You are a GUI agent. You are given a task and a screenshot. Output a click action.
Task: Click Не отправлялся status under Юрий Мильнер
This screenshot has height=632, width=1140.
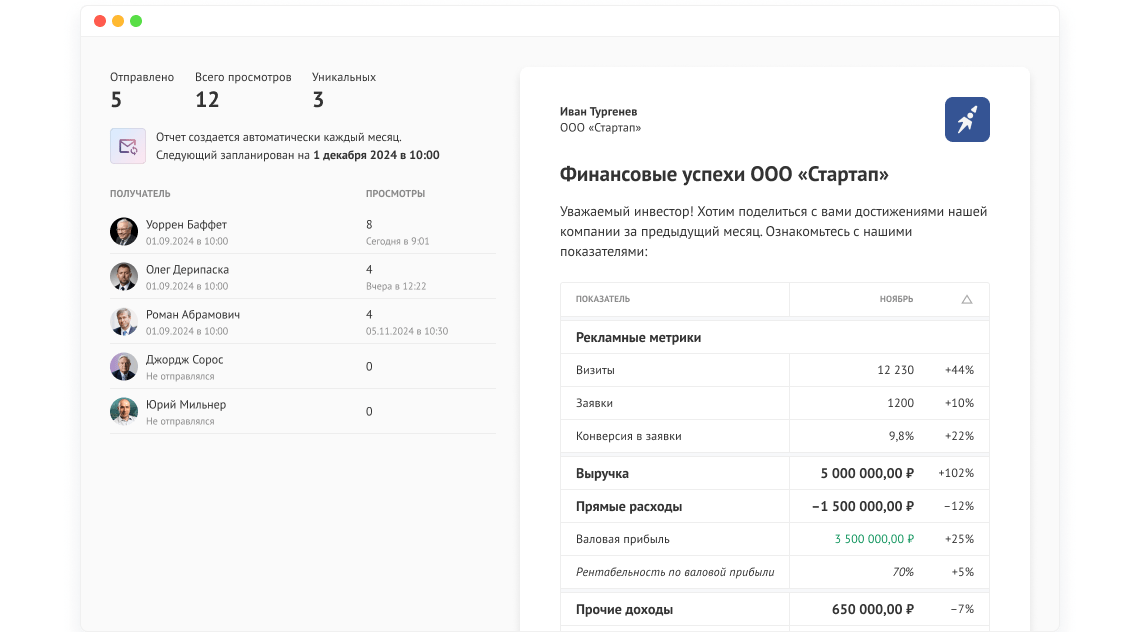[180, 422]
